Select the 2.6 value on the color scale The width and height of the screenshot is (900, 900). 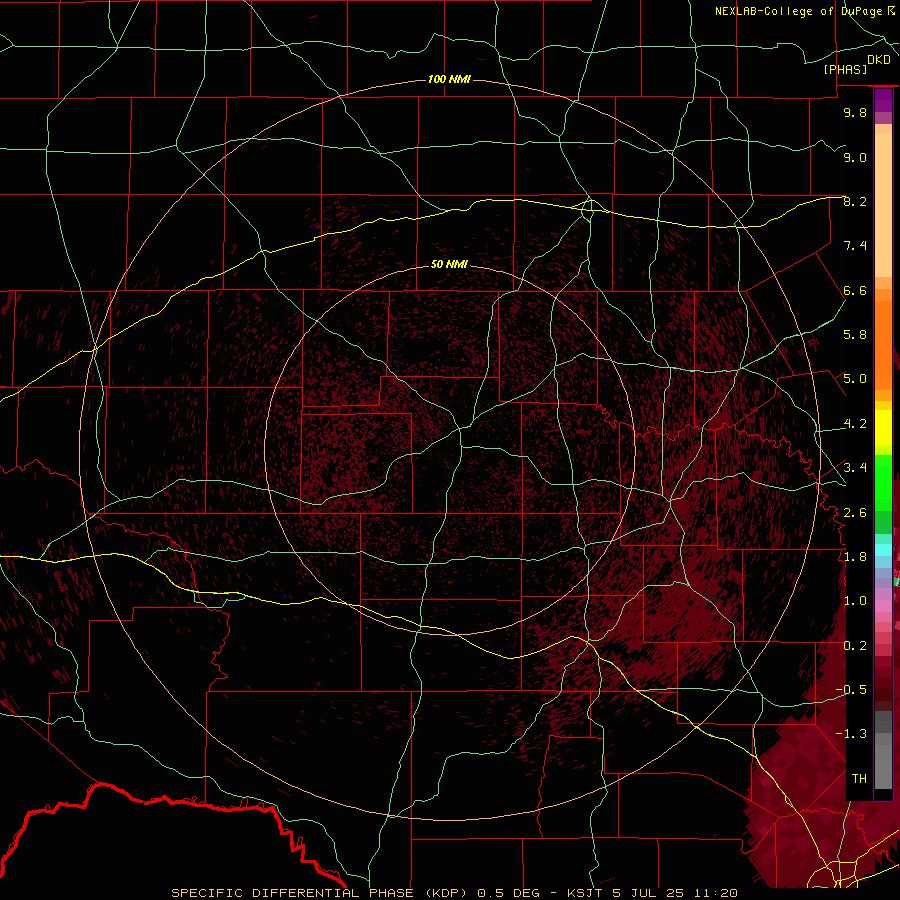[855, 513]
